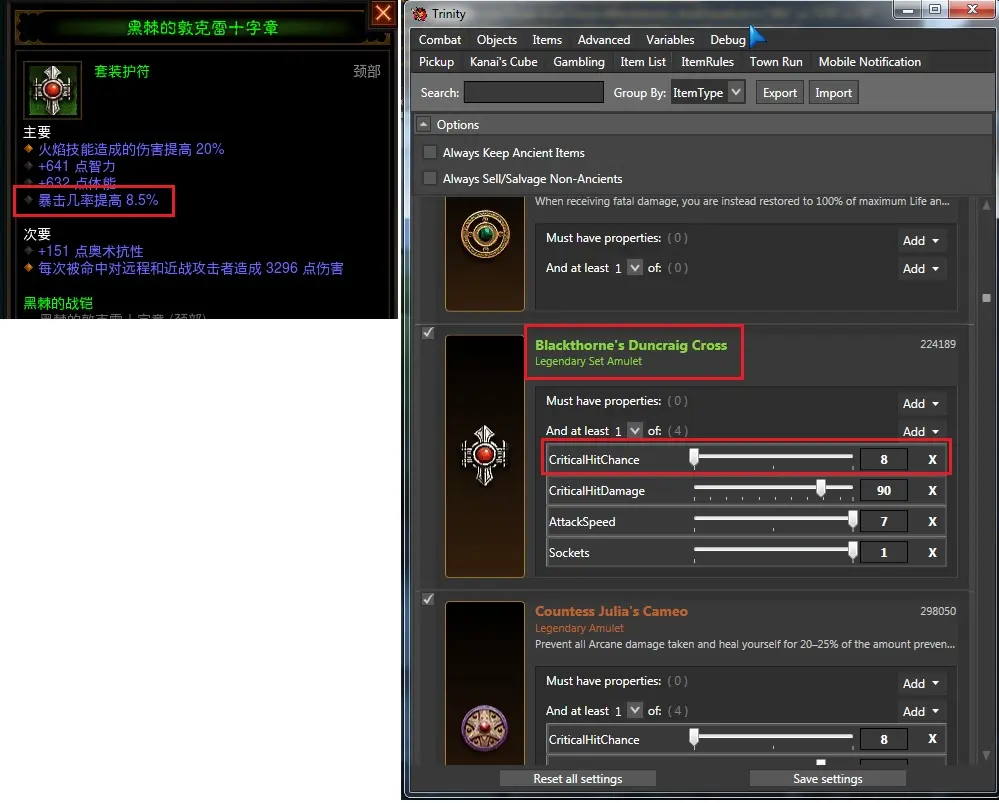Click the item list scrollbar down arrow
This screenshot has width=999, height=803.
click(986, 756)
